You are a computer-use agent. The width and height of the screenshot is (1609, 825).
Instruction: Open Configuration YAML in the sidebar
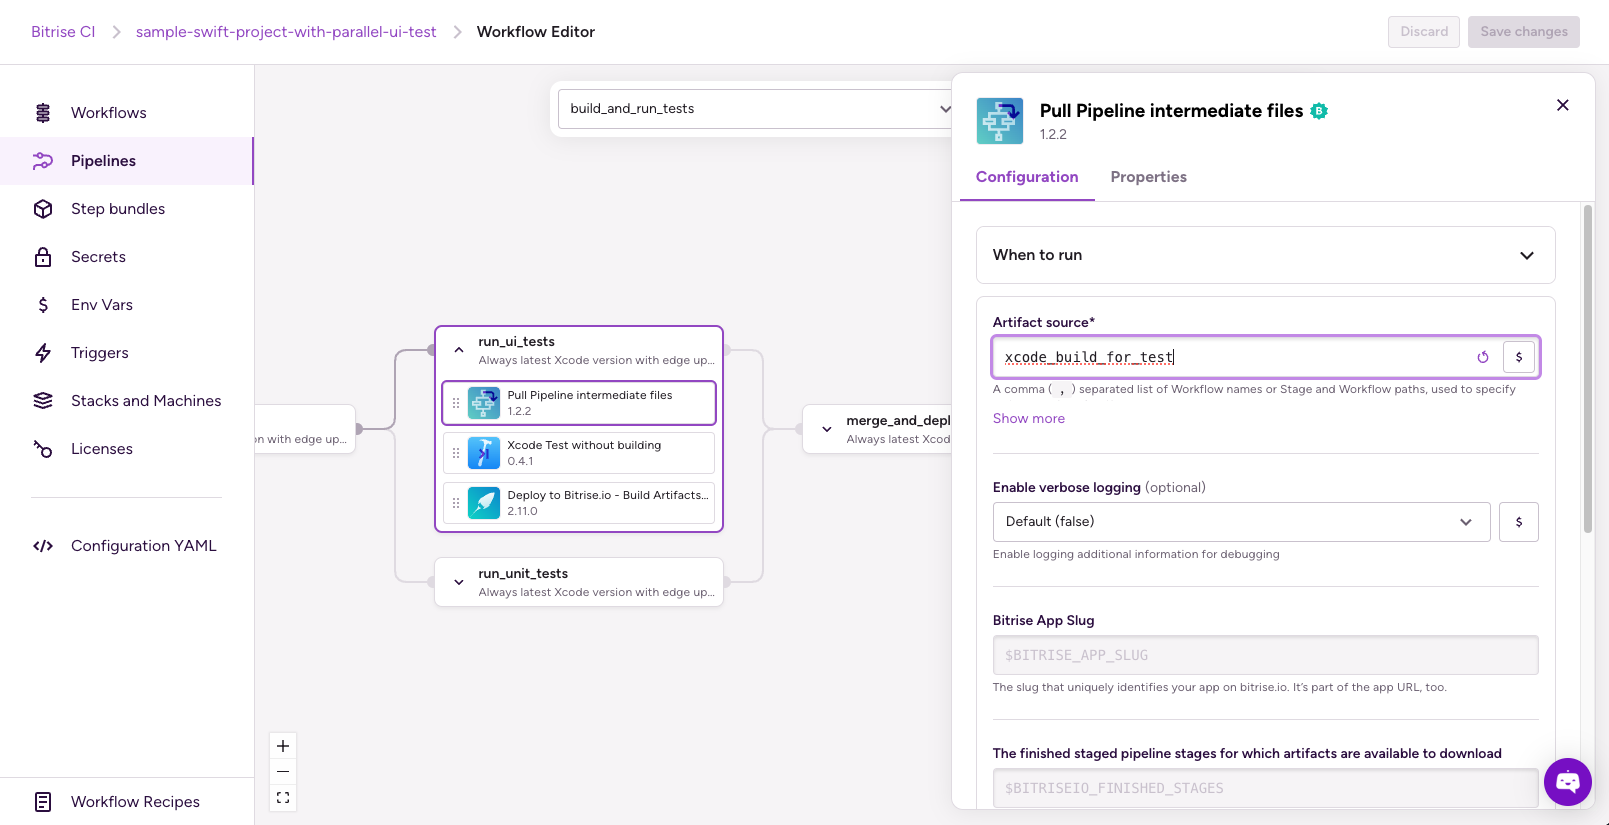(127, 546)
